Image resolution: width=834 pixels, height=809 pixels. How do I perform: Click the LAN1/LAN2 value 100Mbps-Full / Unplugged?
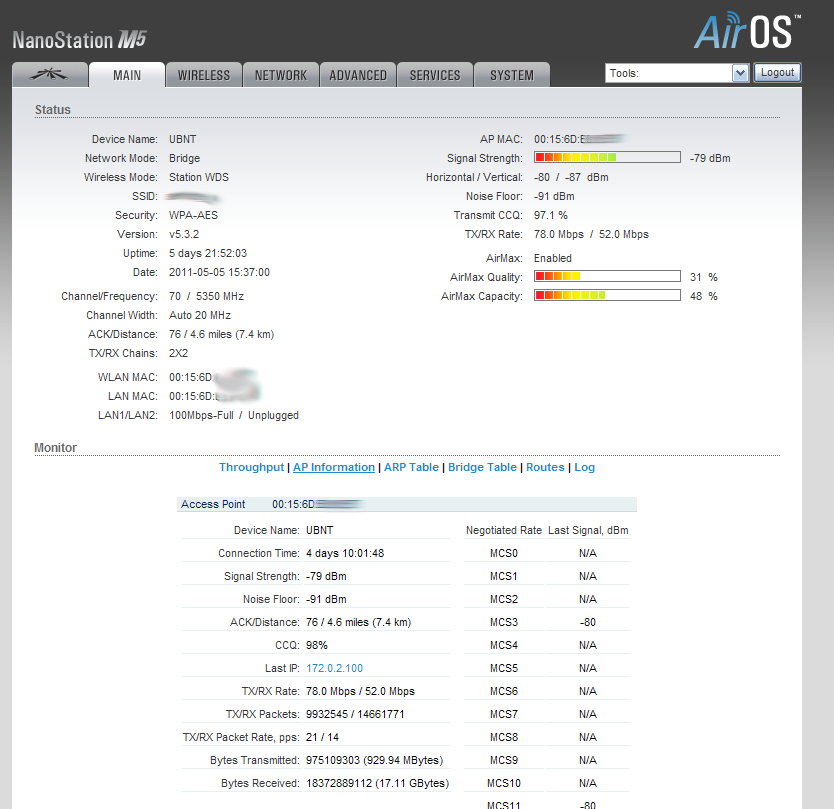click(x=234, y=415)
